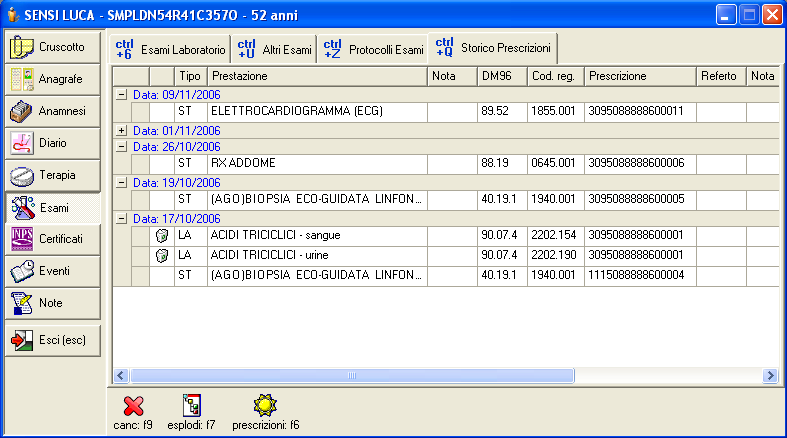
Task: Expand the Data: 01/11/2006 group
Action: [x=122, y=130]
